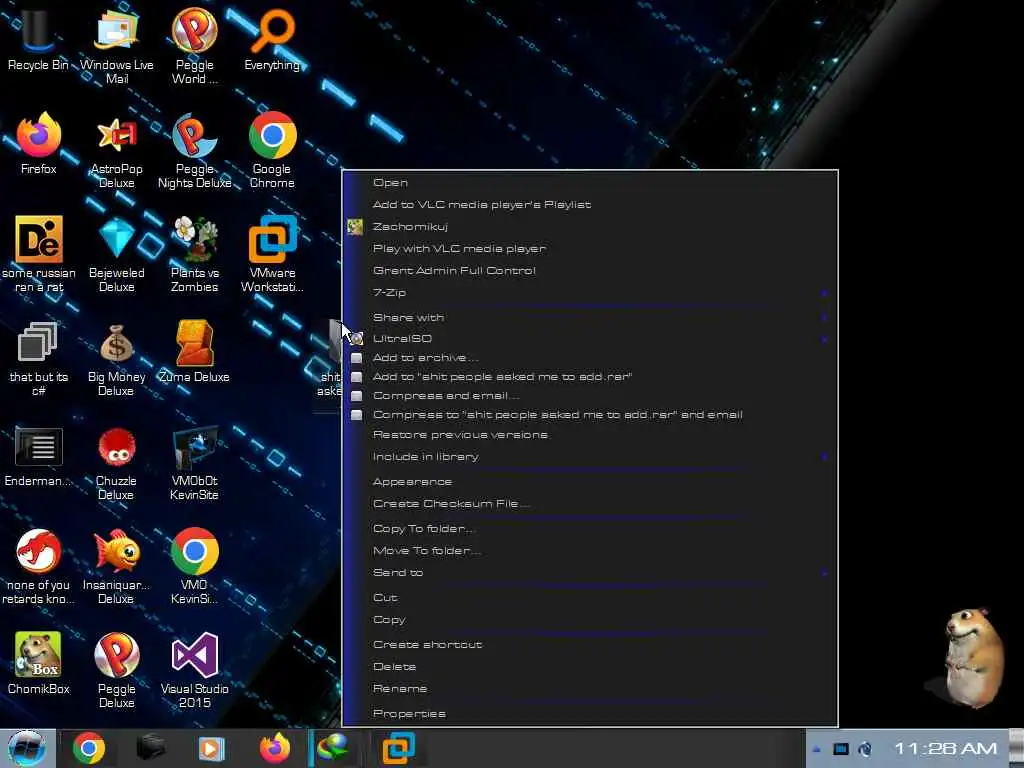The width and height of the screenshot is (1024, 768).
Task: Choose Copy in the context menu
Action: click(590, 620)
